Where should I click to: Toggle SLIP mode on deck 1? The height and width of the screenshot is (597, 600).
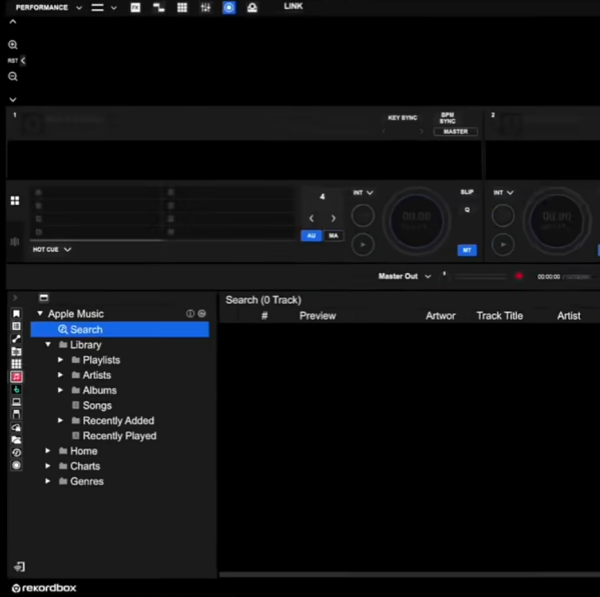[467, 192]
